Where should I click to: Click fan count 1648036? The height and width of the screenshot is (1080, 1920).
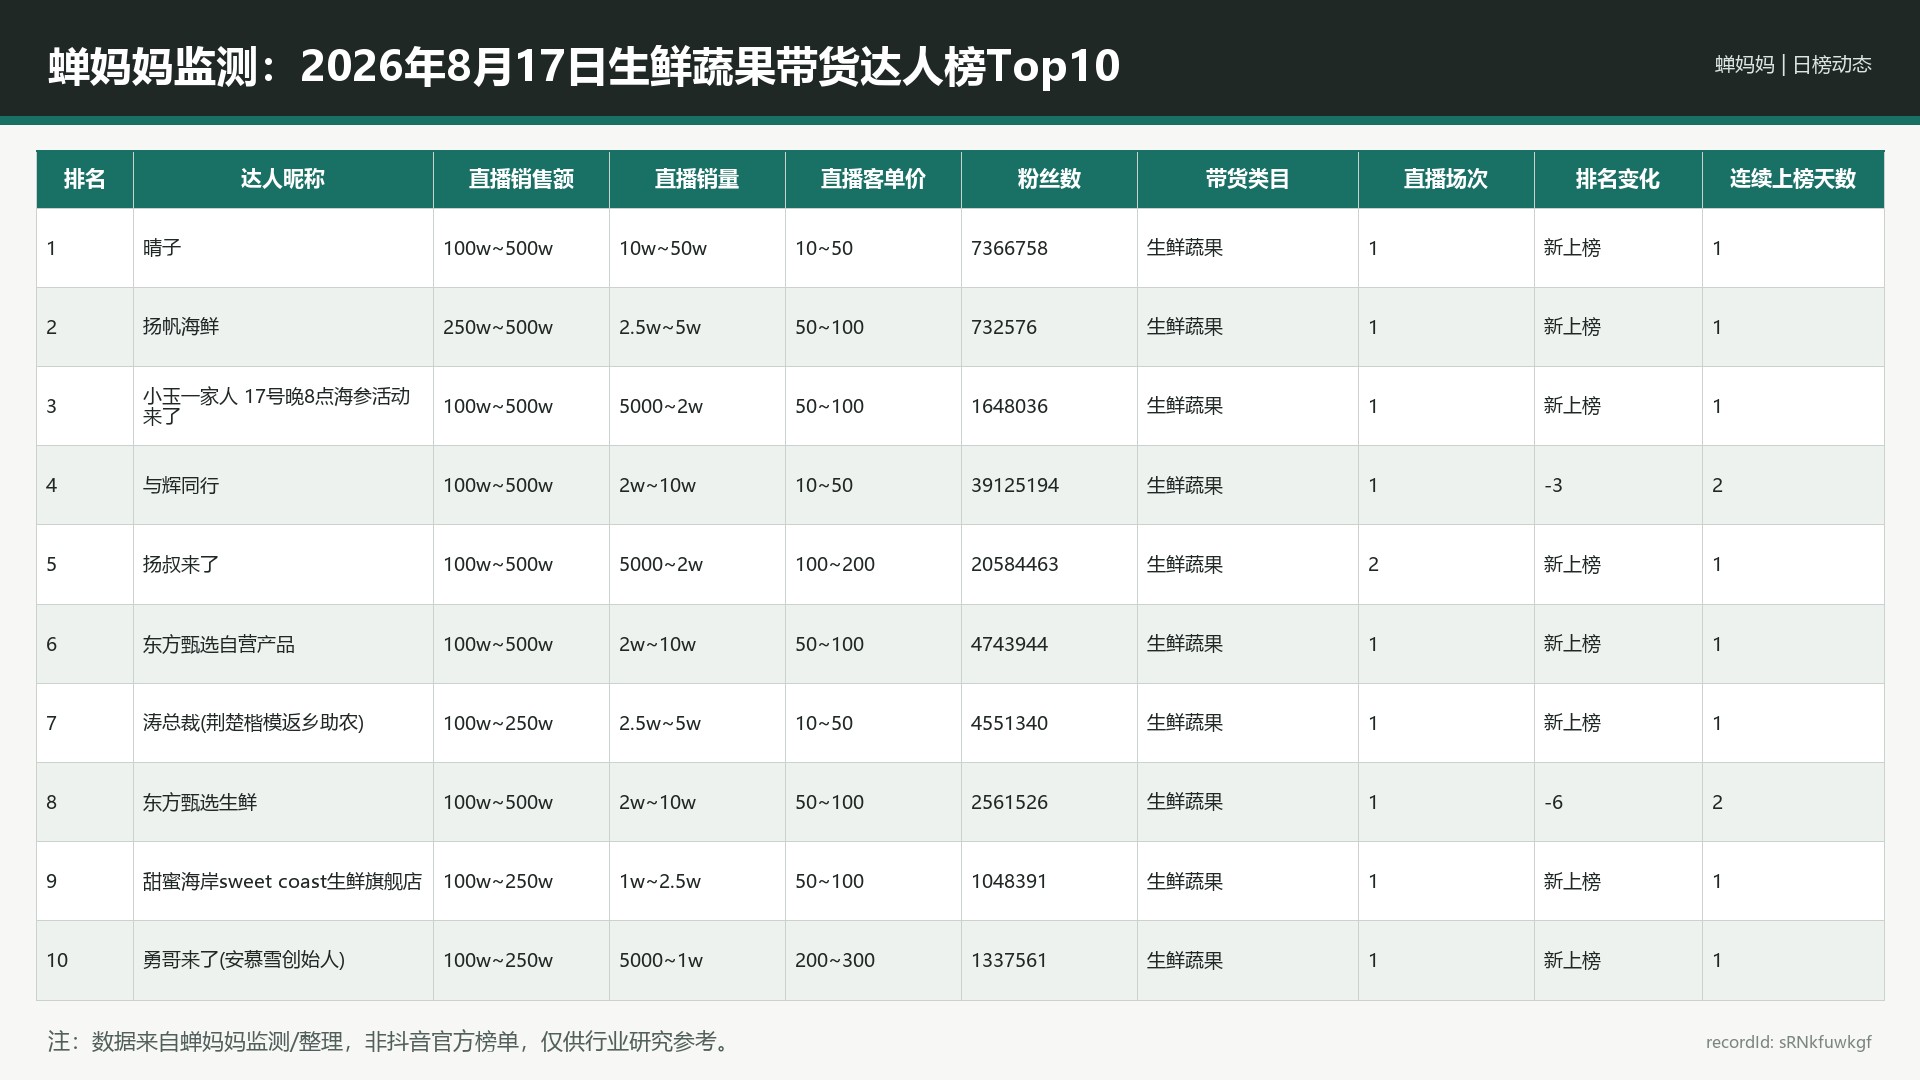tap(1009, 406)
